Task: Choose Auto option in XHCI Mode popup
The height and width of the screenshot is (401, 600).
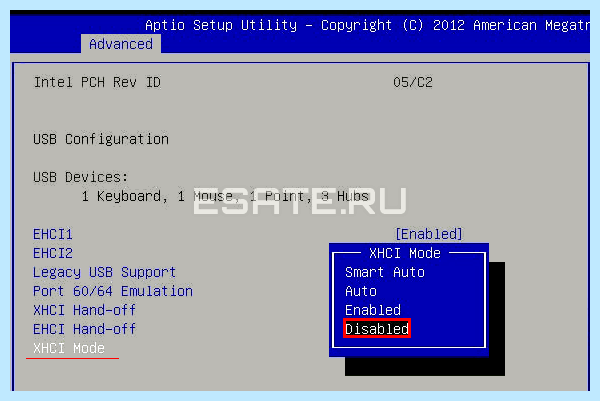Action: [x=361, y=291]
